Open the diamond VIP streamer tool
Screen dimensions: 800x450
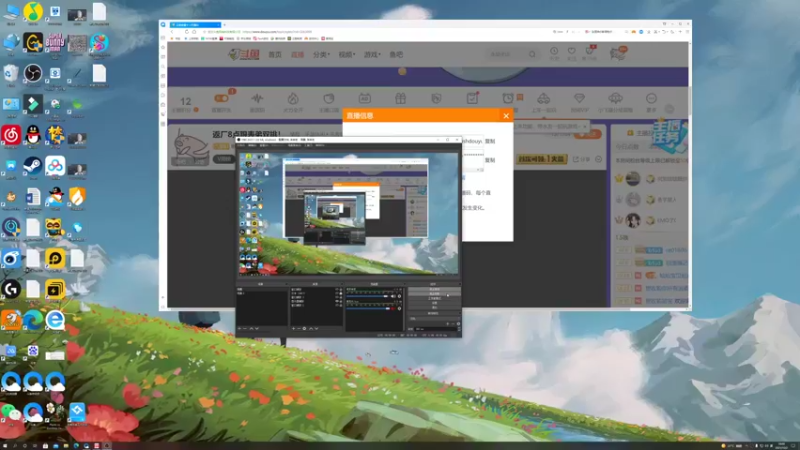pos(579,98)
